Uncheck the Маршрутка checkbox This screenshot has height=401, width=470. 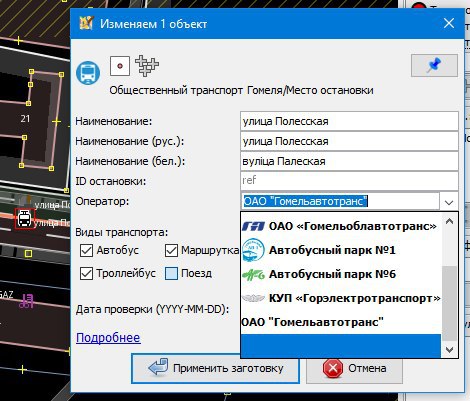[x=171, y=250]
